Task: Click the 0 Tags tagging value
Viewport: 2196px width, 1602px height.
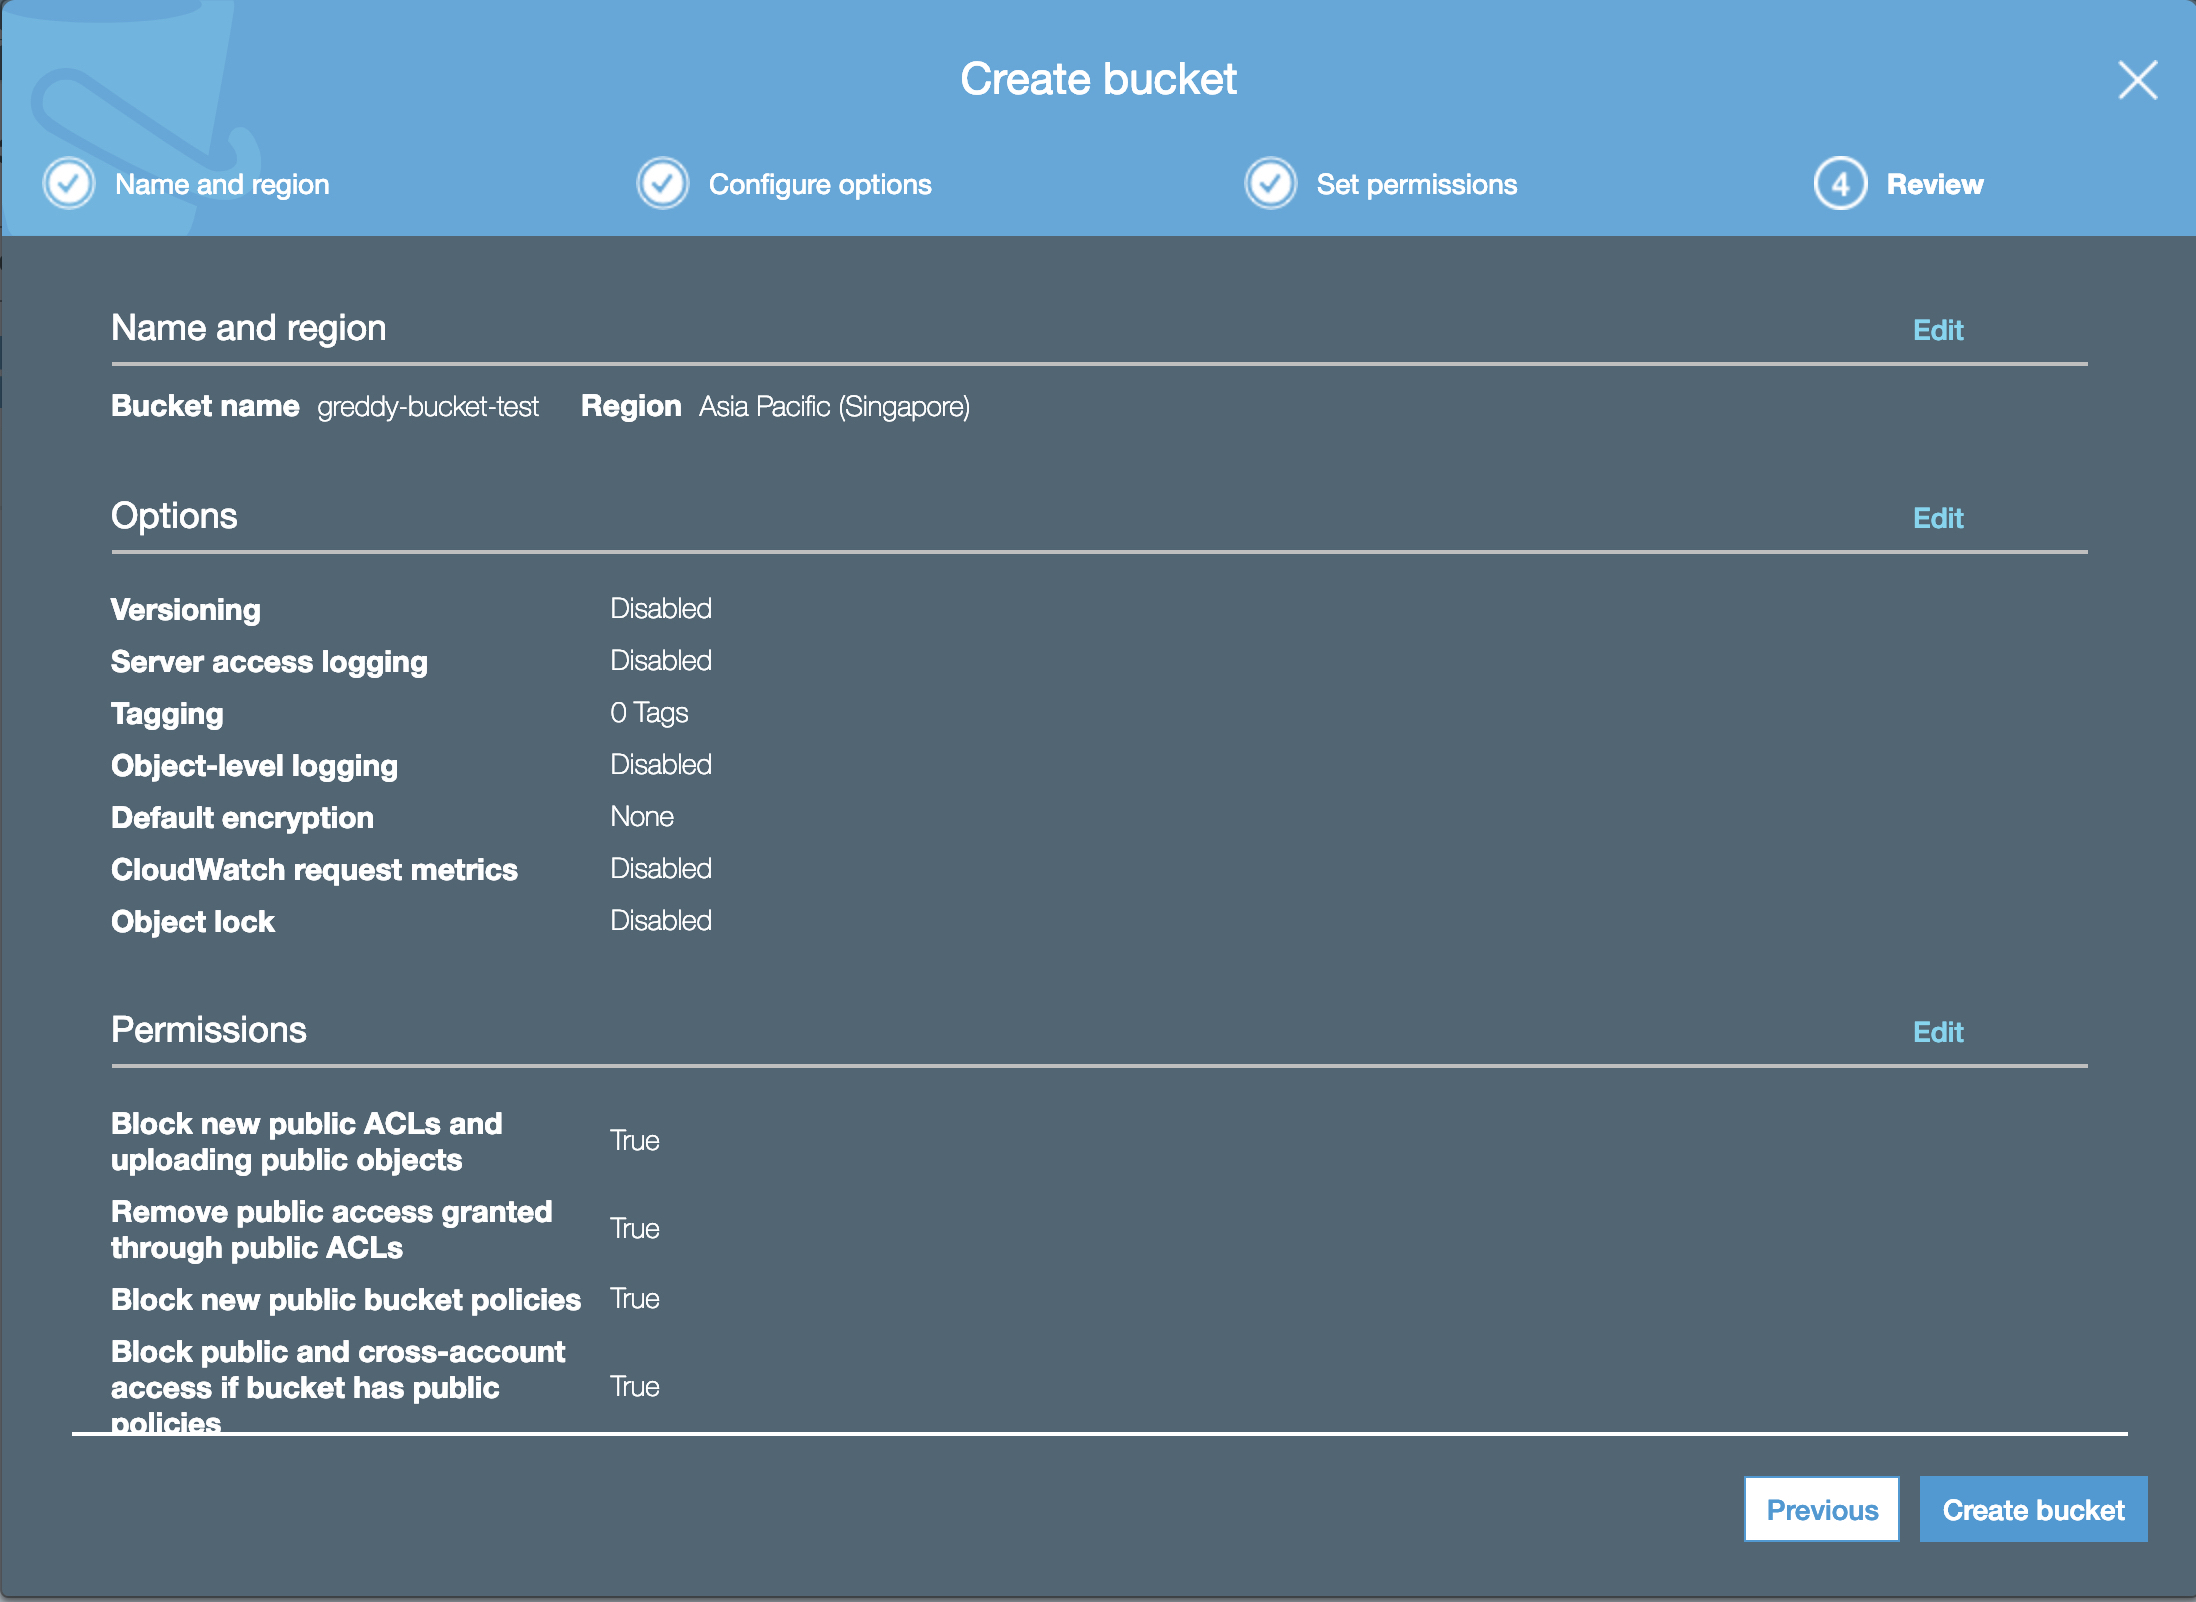Action: 649,713
